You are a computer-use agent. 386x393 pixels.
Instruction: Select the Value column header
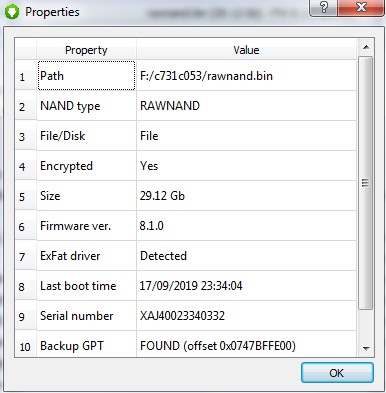[246, 50]
